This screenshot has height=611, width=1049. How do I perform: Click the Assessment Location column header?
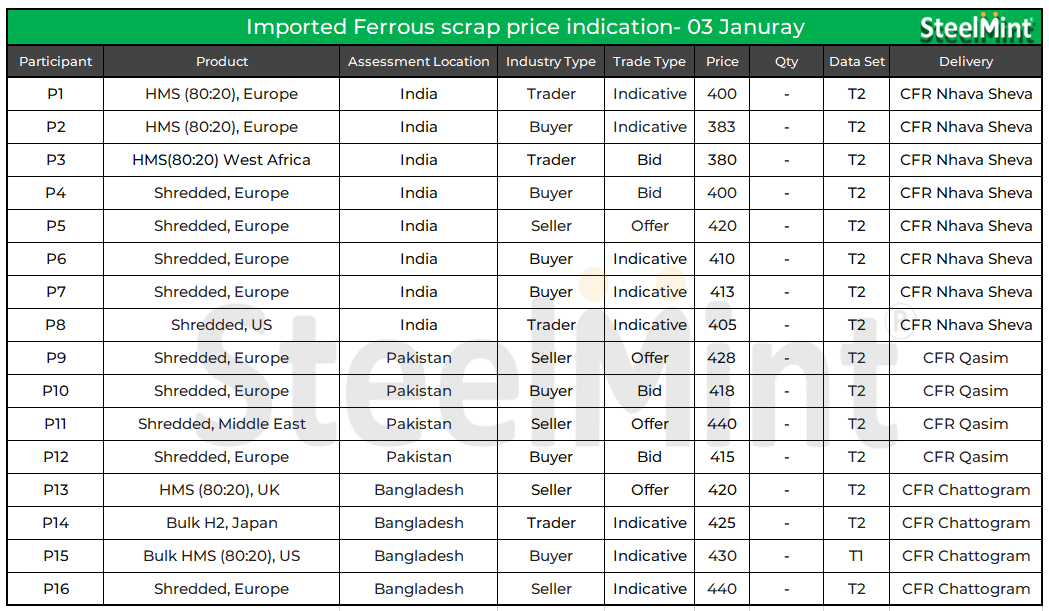(x=419, y=62)
